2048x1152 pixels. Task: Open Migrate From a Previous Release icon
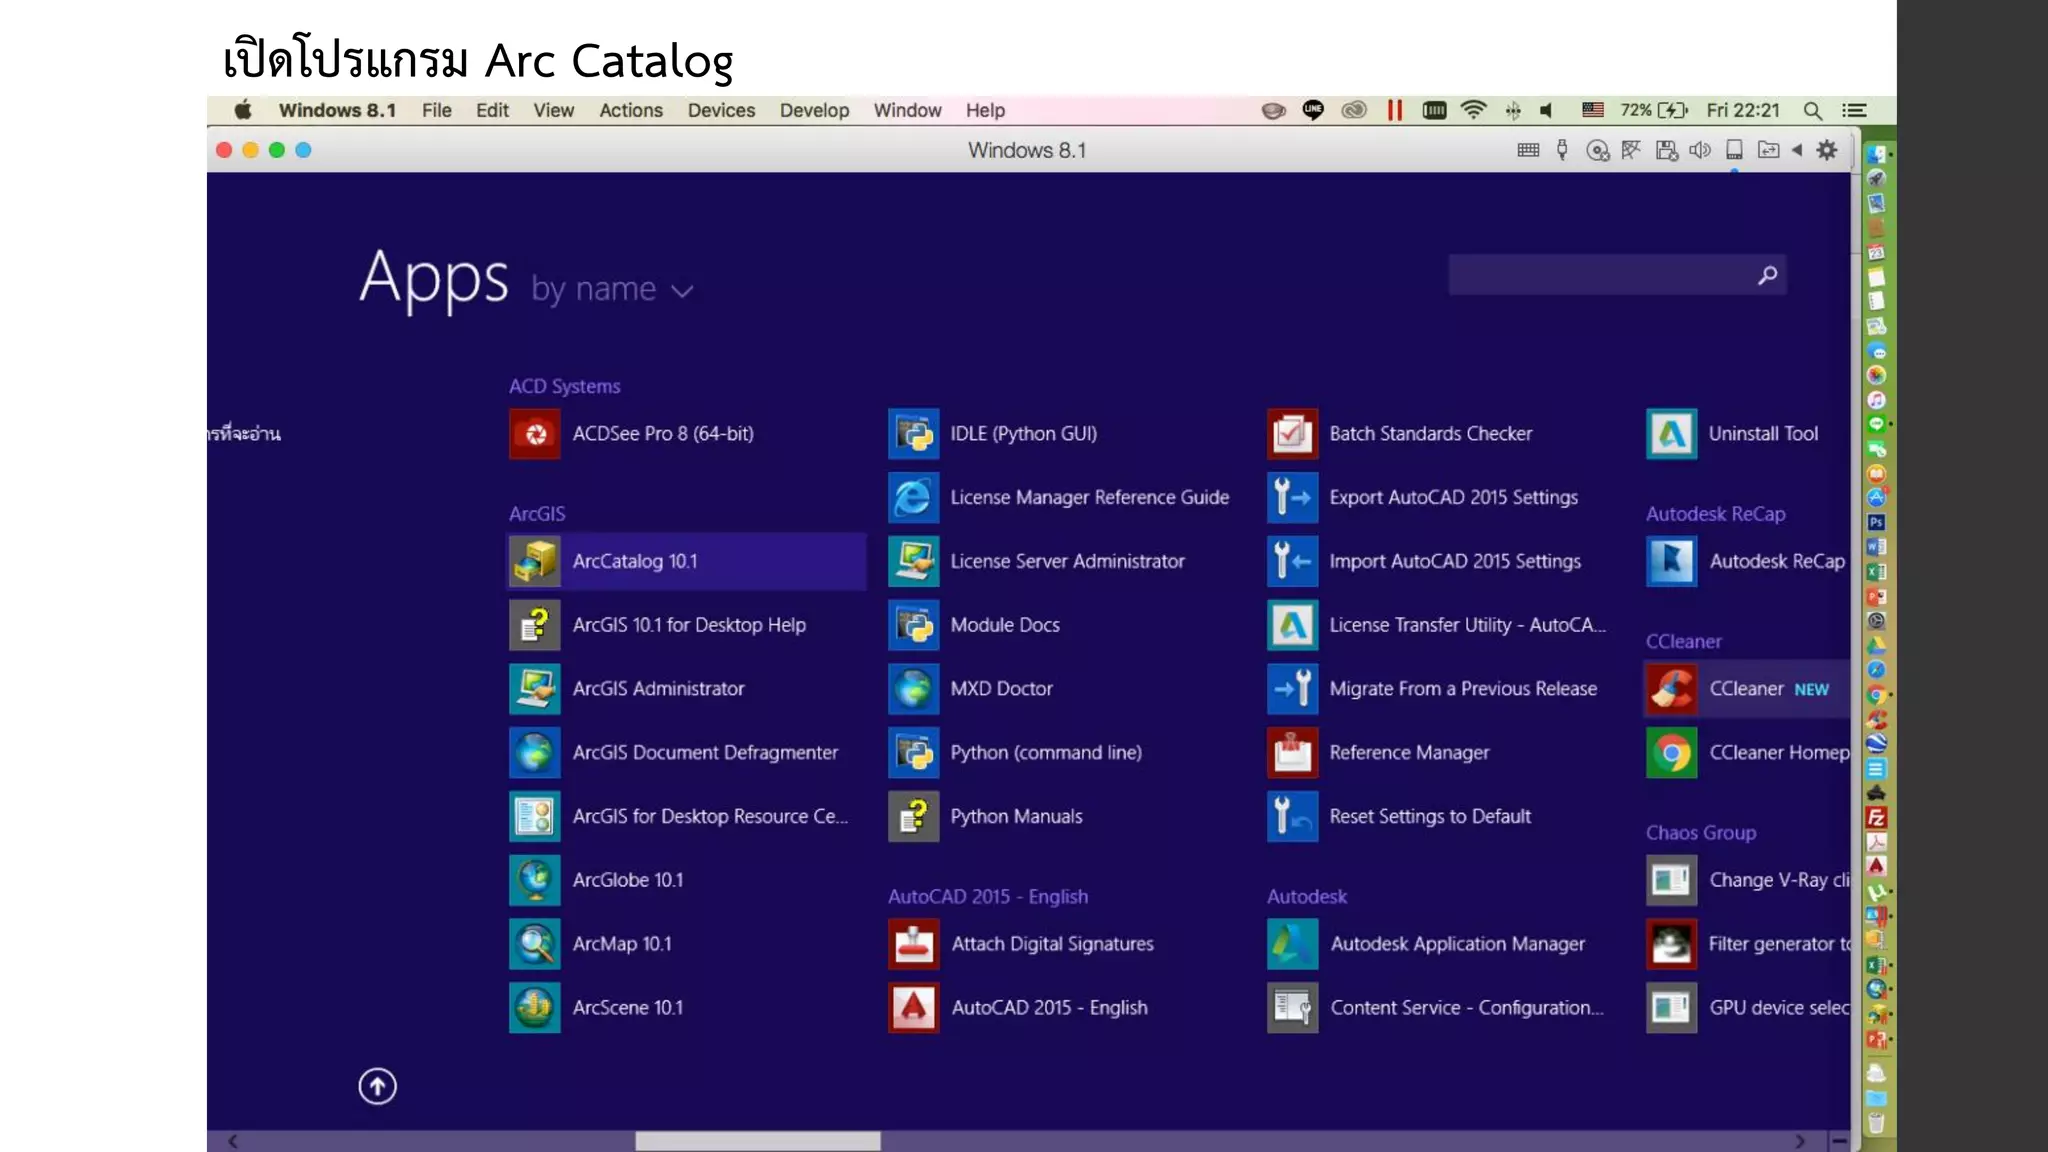(x=1293, y=689)
